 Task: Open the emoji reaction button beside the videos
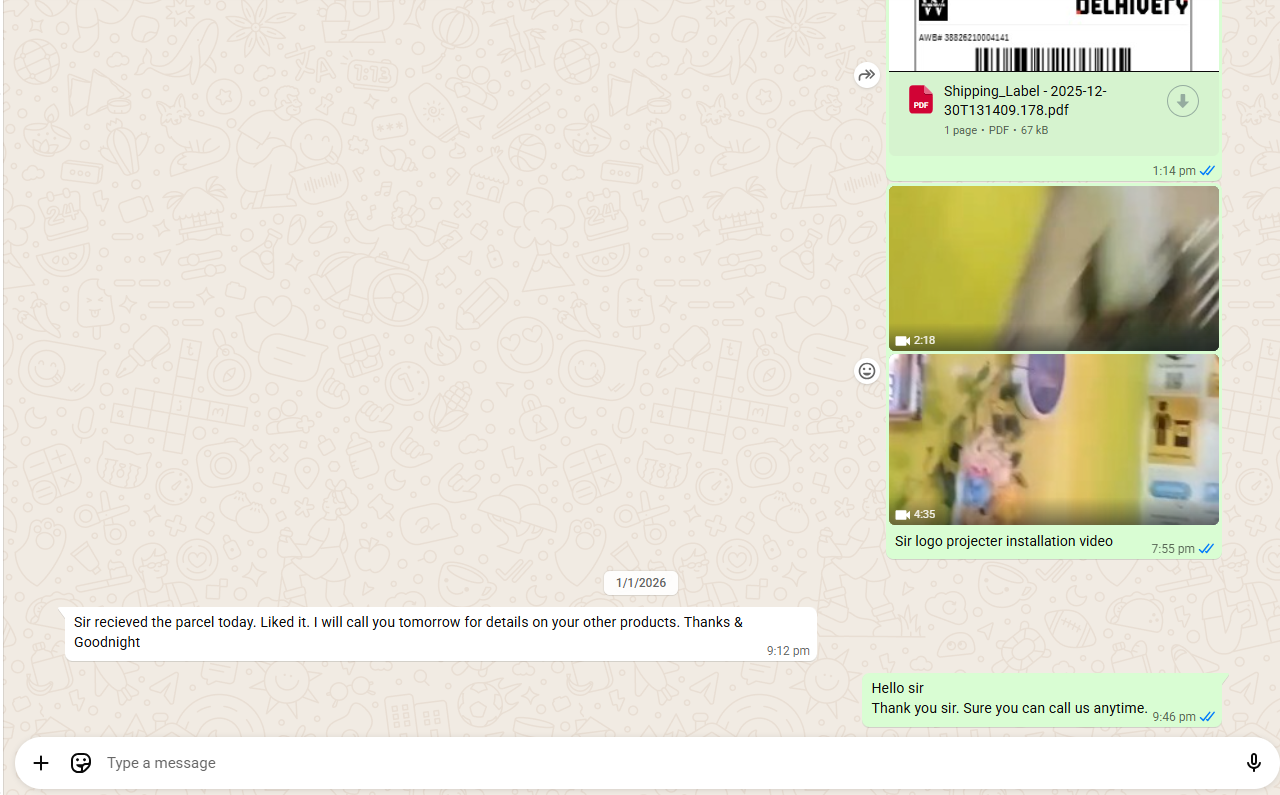pos(867,371)
